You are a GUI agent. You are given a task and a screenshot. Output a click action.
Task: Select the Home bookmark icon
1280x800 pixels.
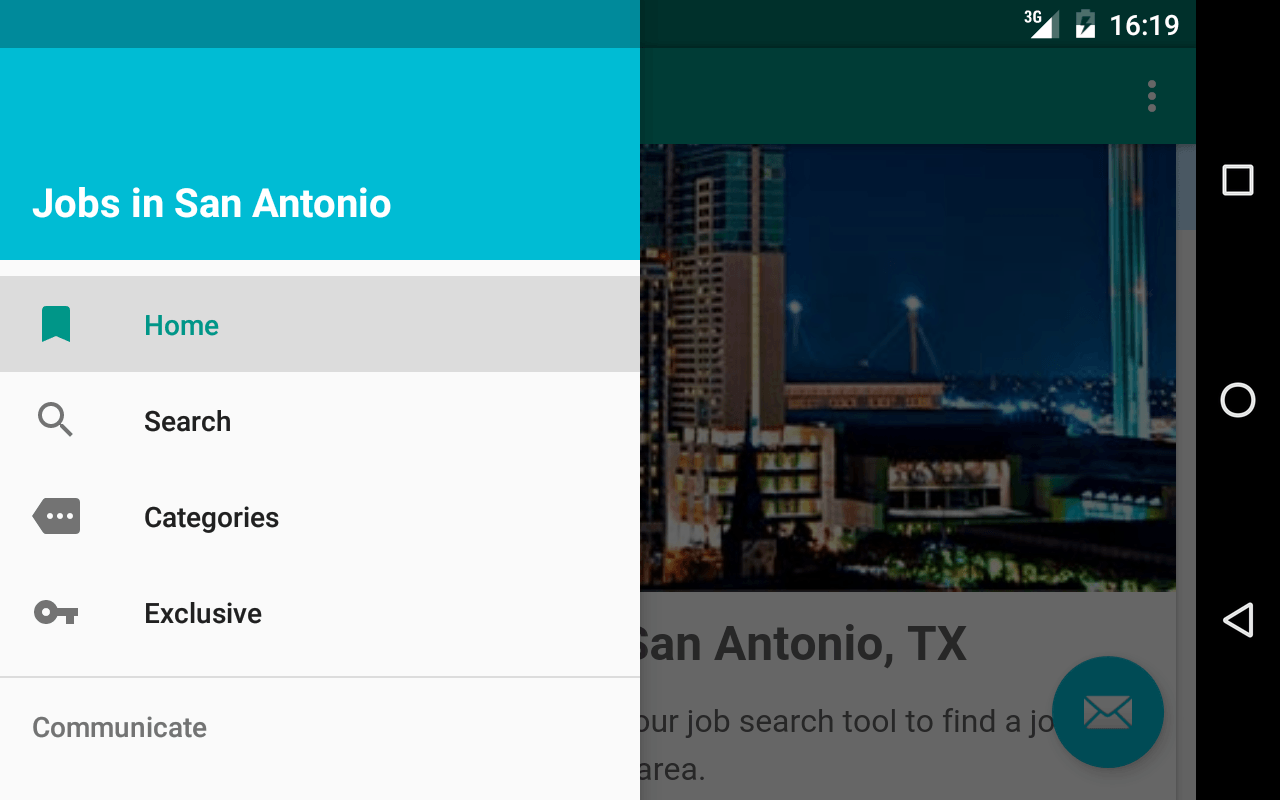[56, 325]
